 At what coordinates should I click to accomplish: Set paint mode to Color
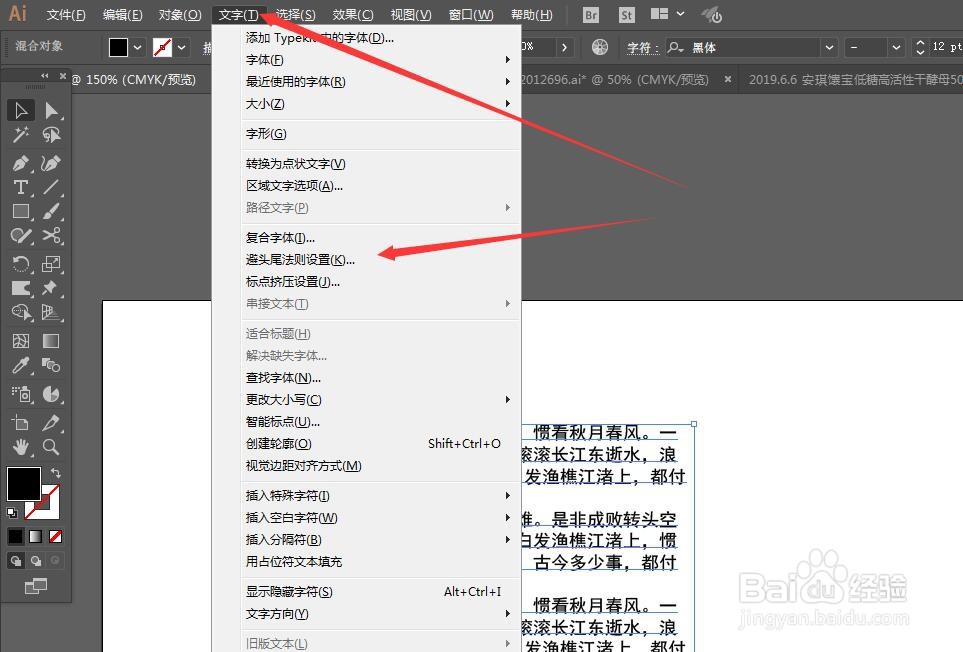[15, 537]
